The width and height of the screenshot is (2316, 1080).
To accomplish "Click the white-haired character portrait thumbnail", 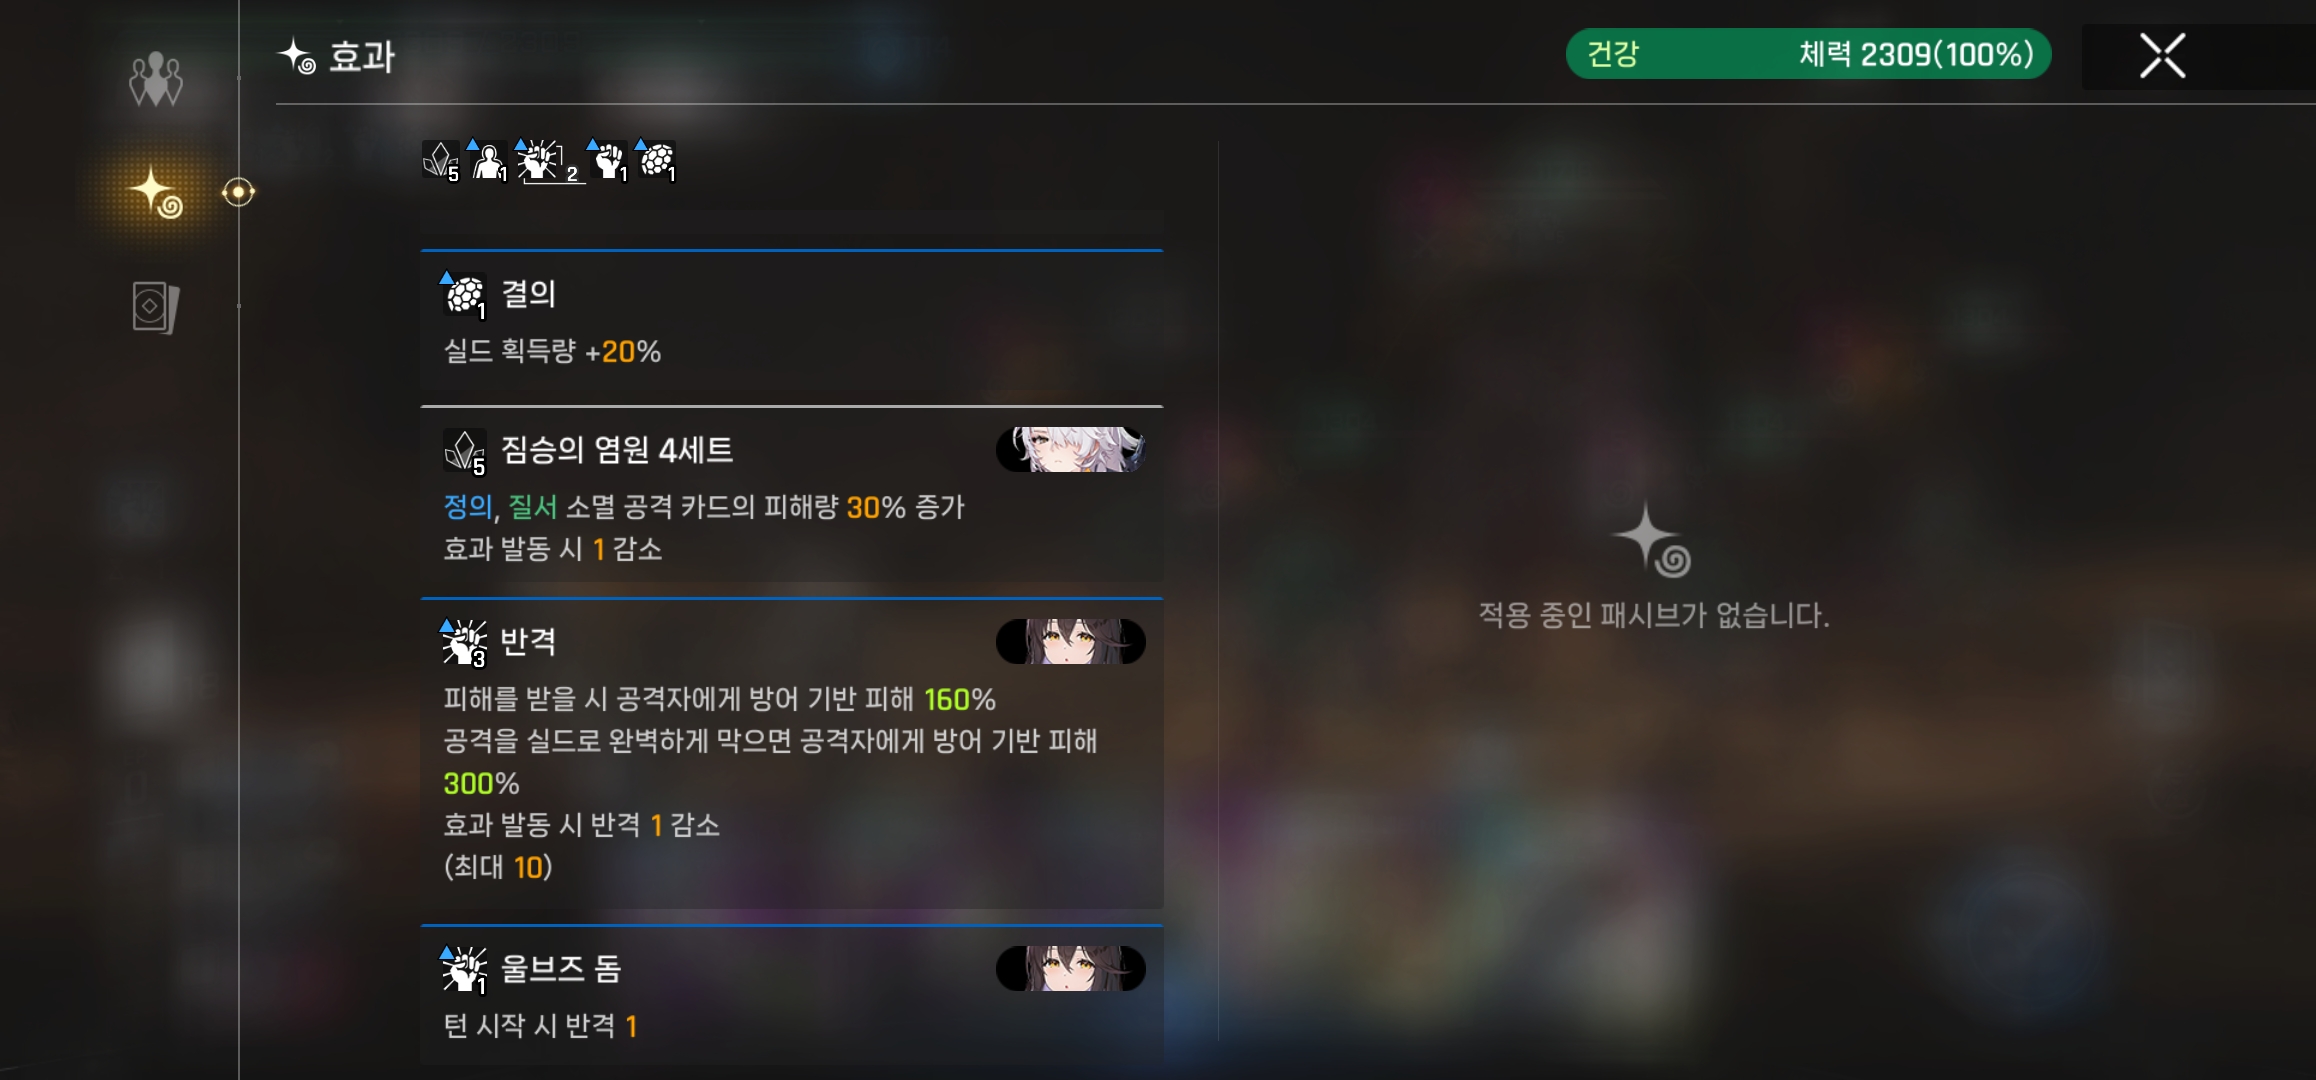I will click(x=1071, y=450).
